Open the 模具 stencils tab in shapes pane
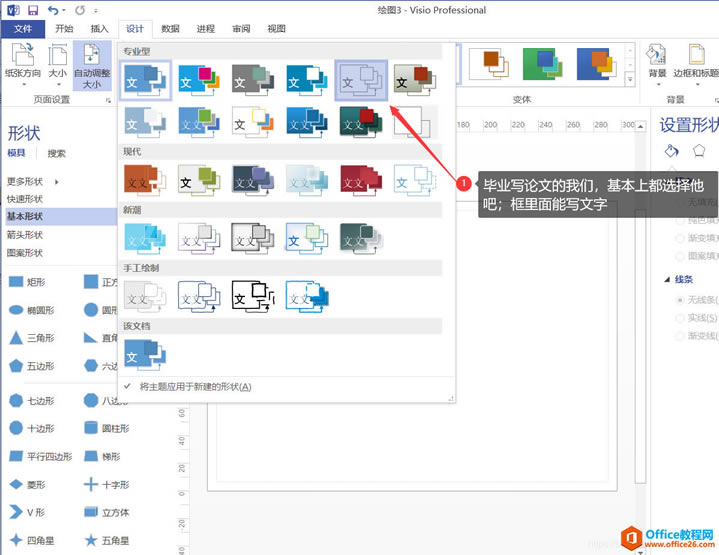Viewport: 719px width, 555px height. pyautogui.click(x=17, y=153)
